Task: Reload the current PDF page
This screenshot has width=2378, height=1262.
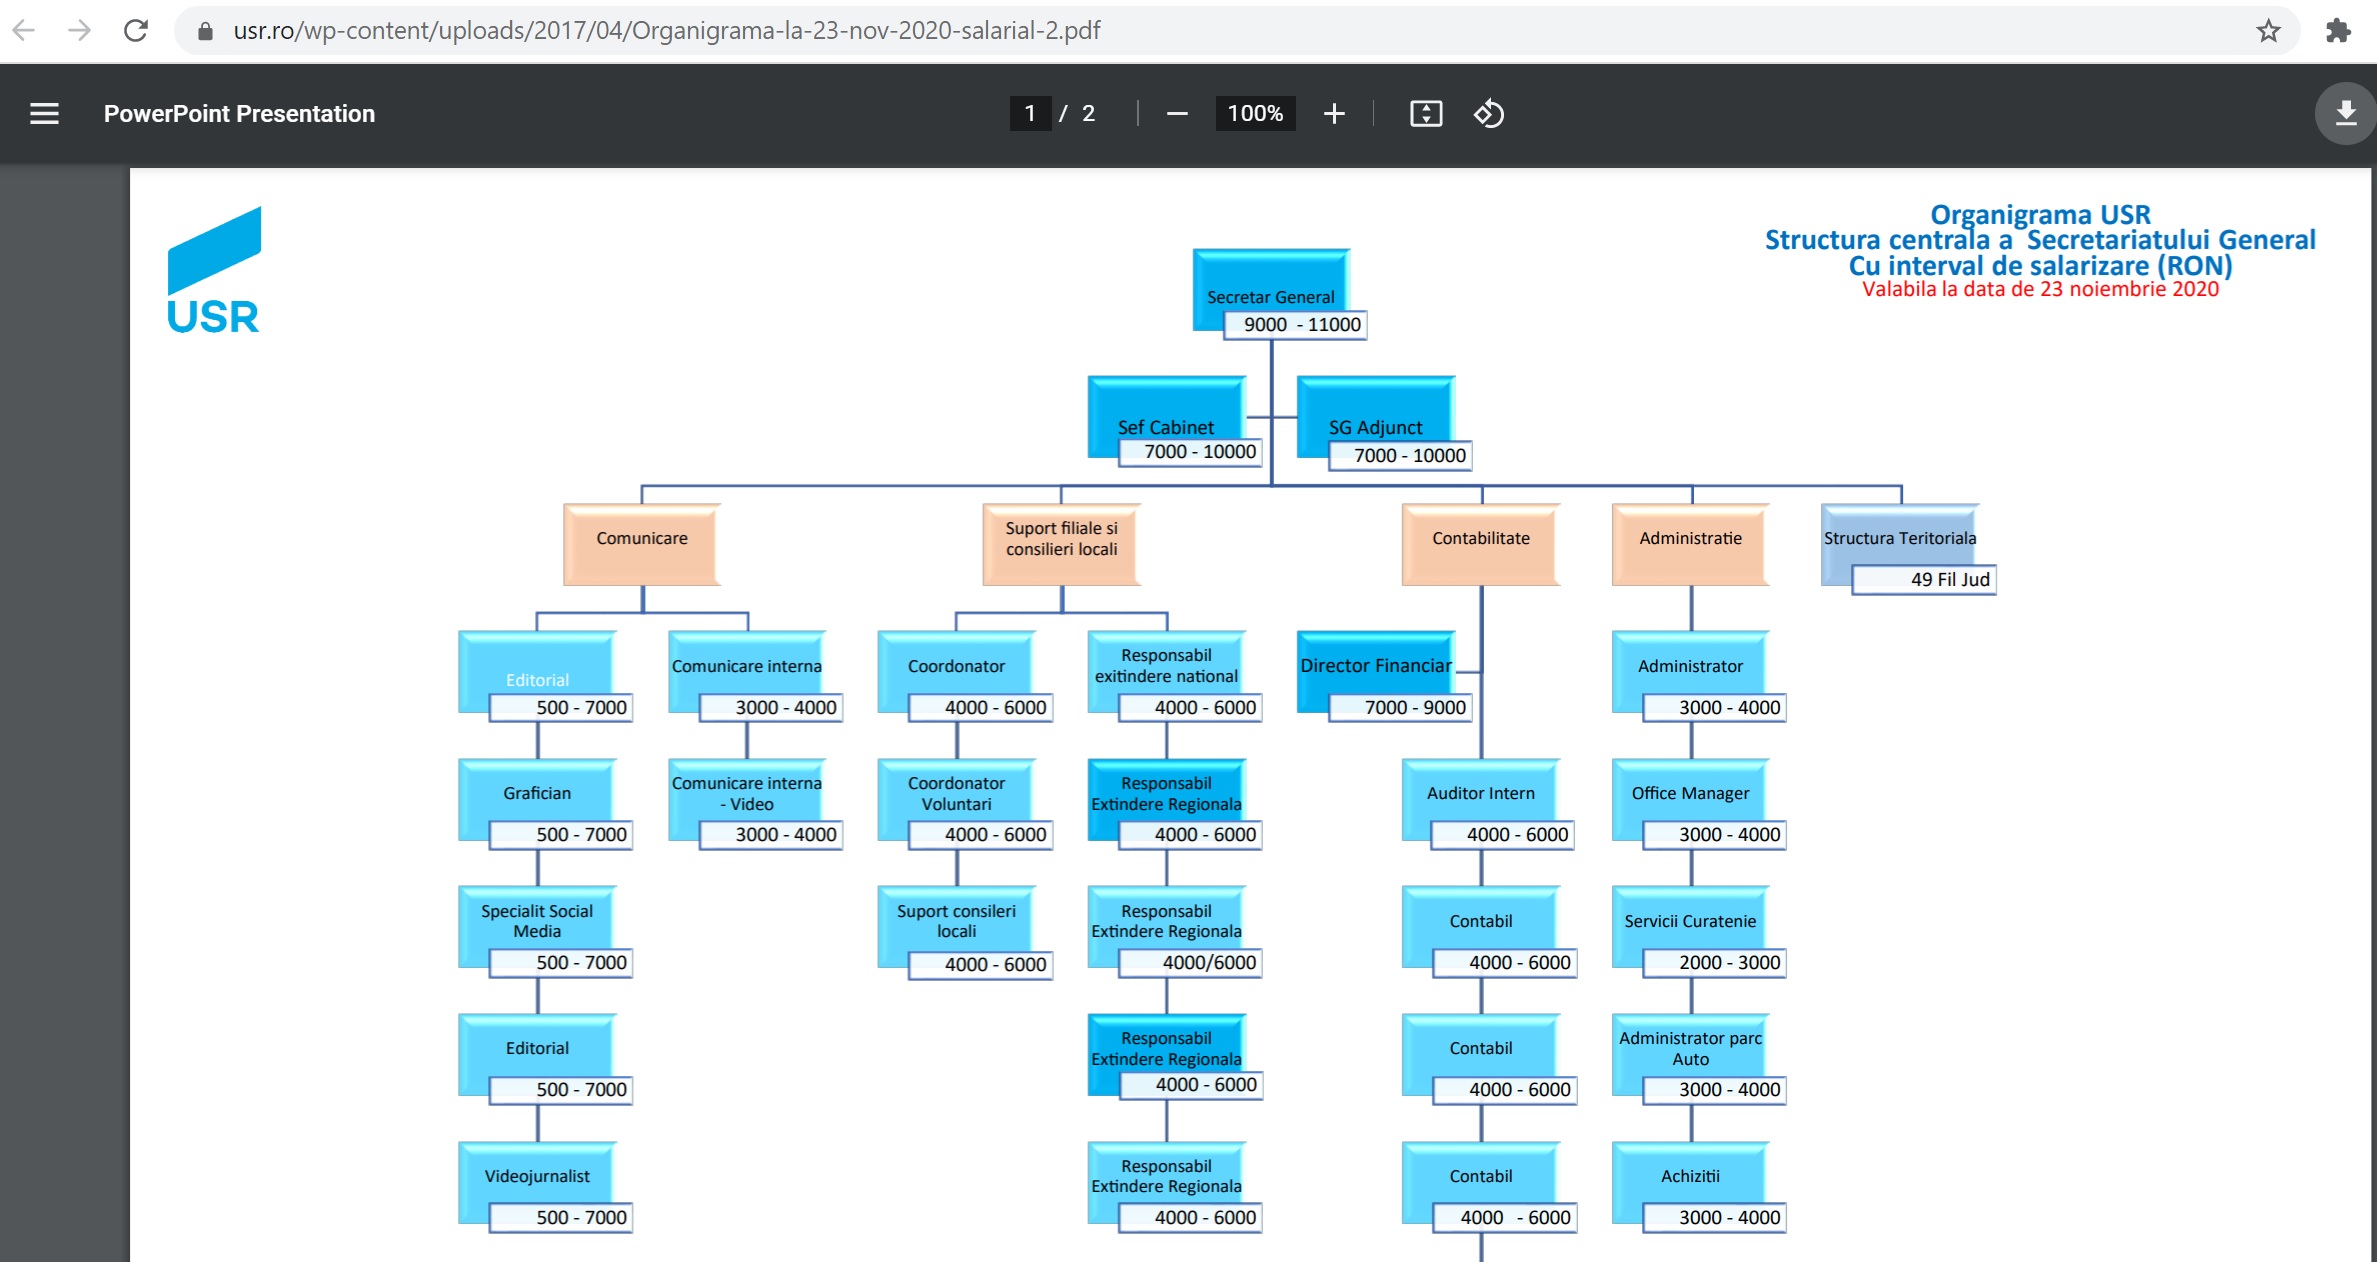Action: click(x=136, y=31)
